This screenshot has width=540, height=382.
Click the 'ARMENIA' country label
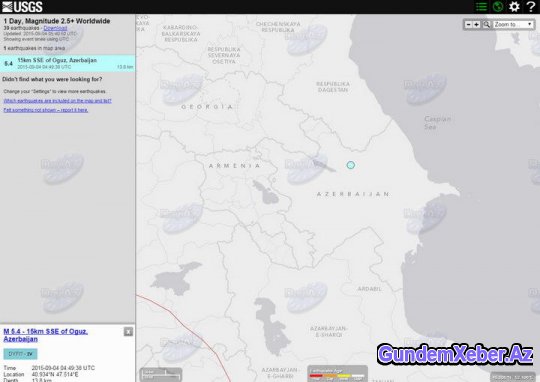click(x=234, y=166)
